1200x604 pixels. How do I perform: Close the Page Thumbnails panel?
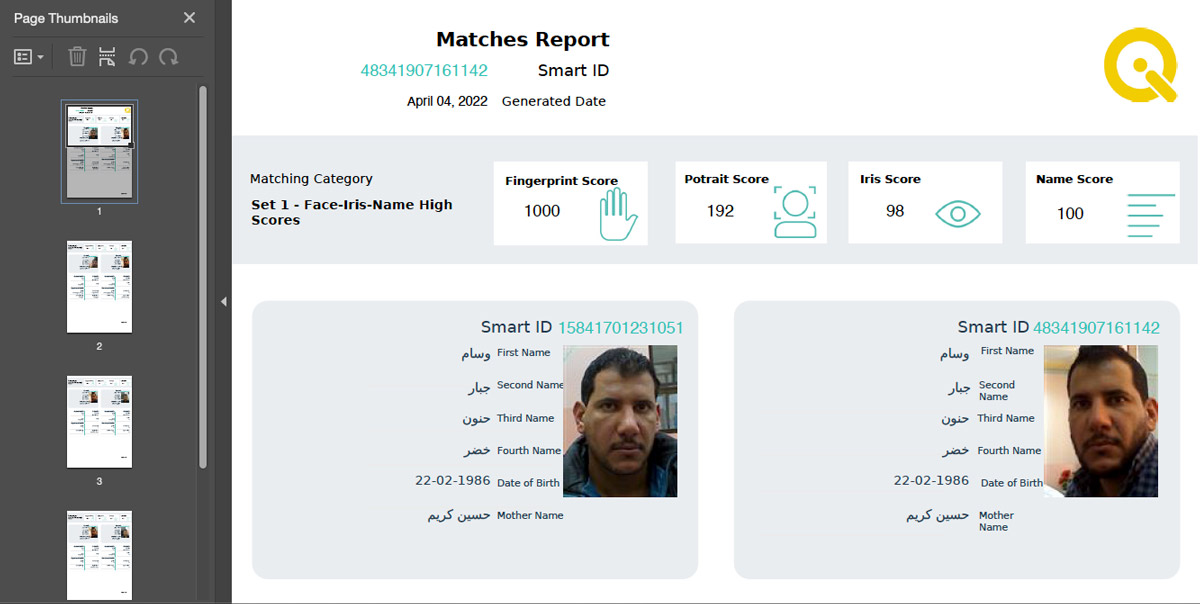click(189, 18)
